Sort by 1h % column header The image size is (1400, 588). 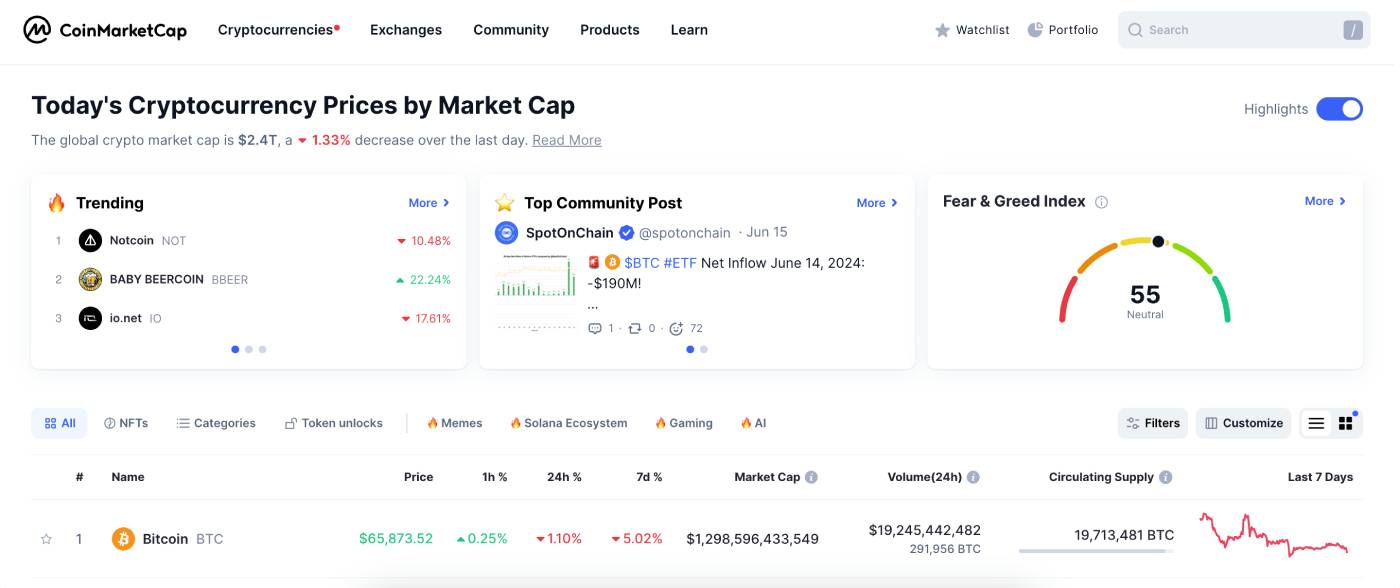(x=495, y=477)
